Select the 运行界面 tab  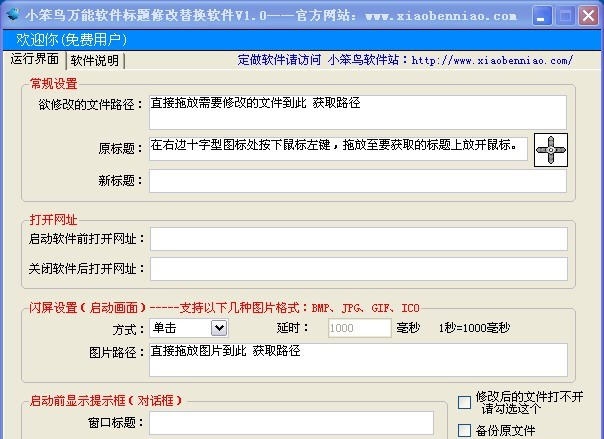(35, 59)
